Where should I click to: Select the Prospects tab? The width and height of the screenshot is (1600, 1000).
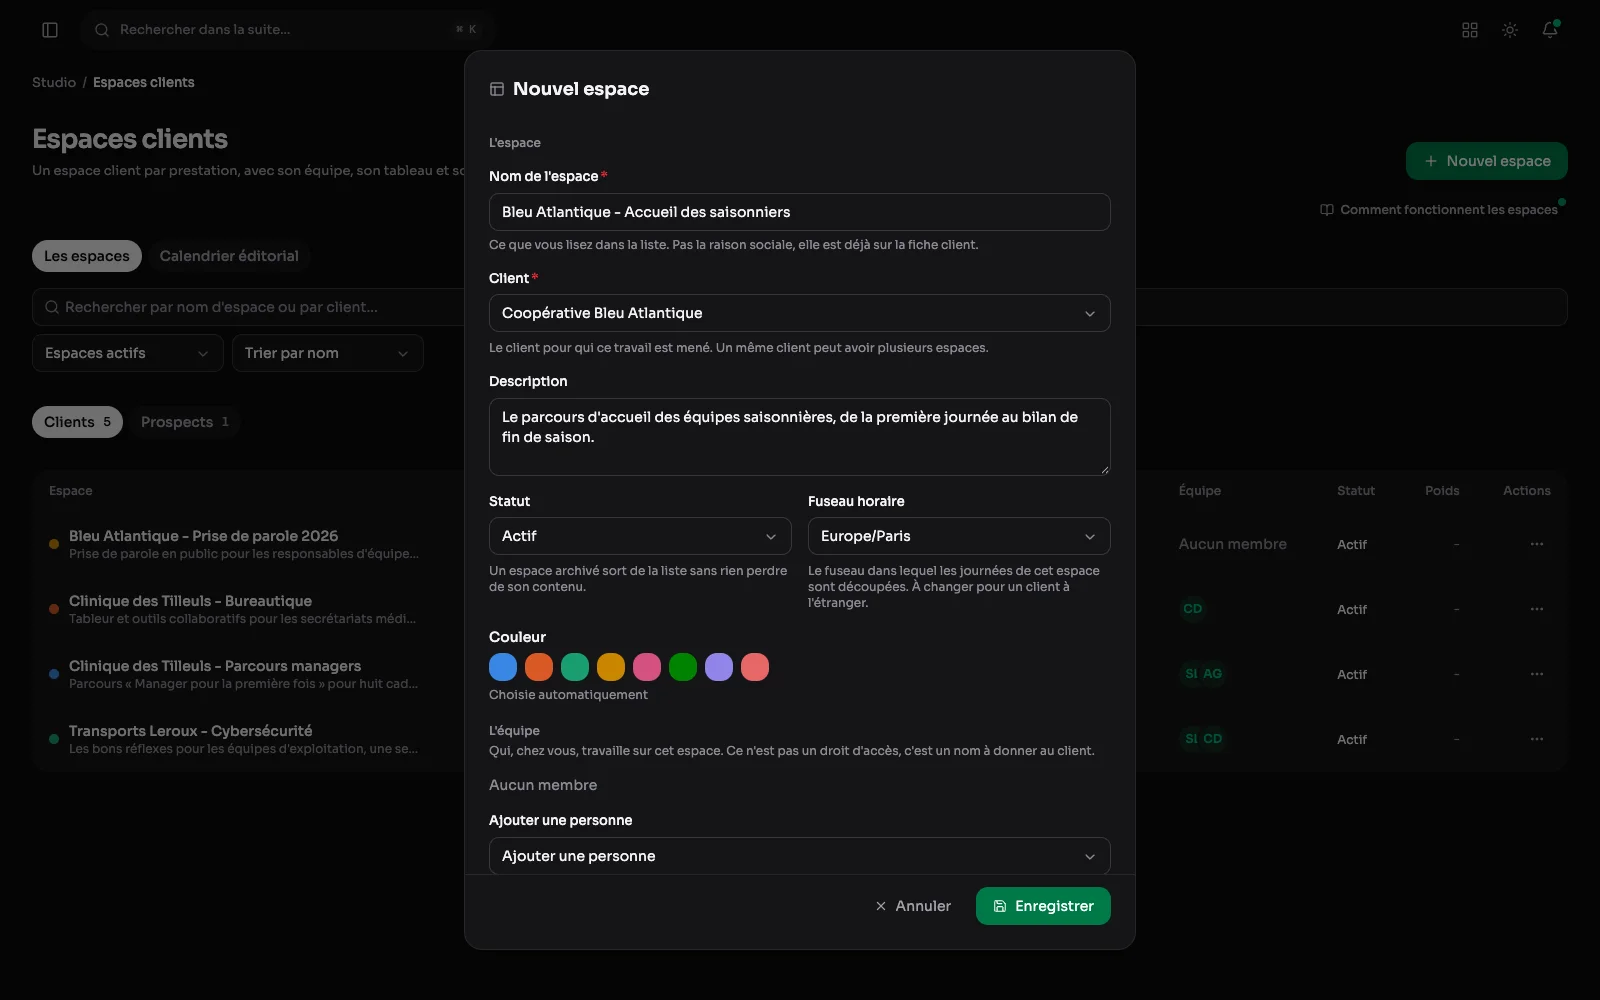tap(185, 422)
